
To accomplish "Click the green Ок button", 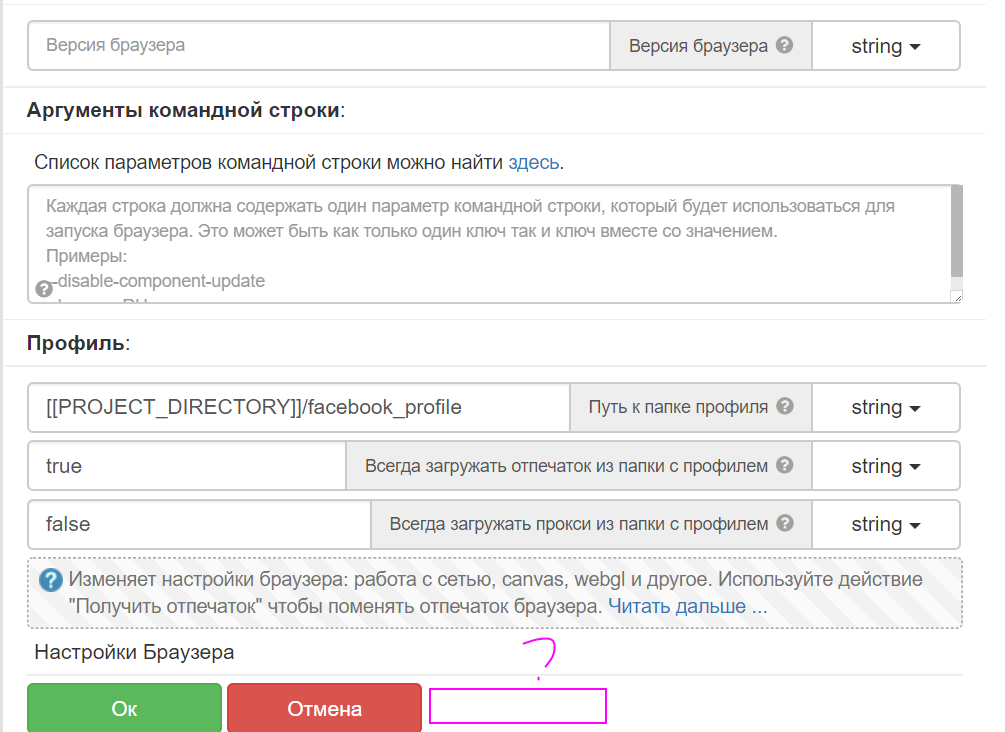I will 124,708.
